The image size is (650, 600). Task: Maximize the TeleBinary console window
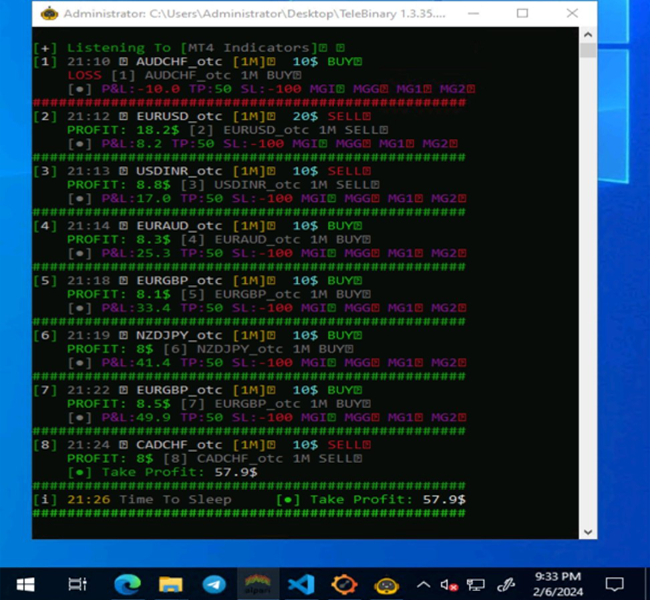tap(523, 14)
